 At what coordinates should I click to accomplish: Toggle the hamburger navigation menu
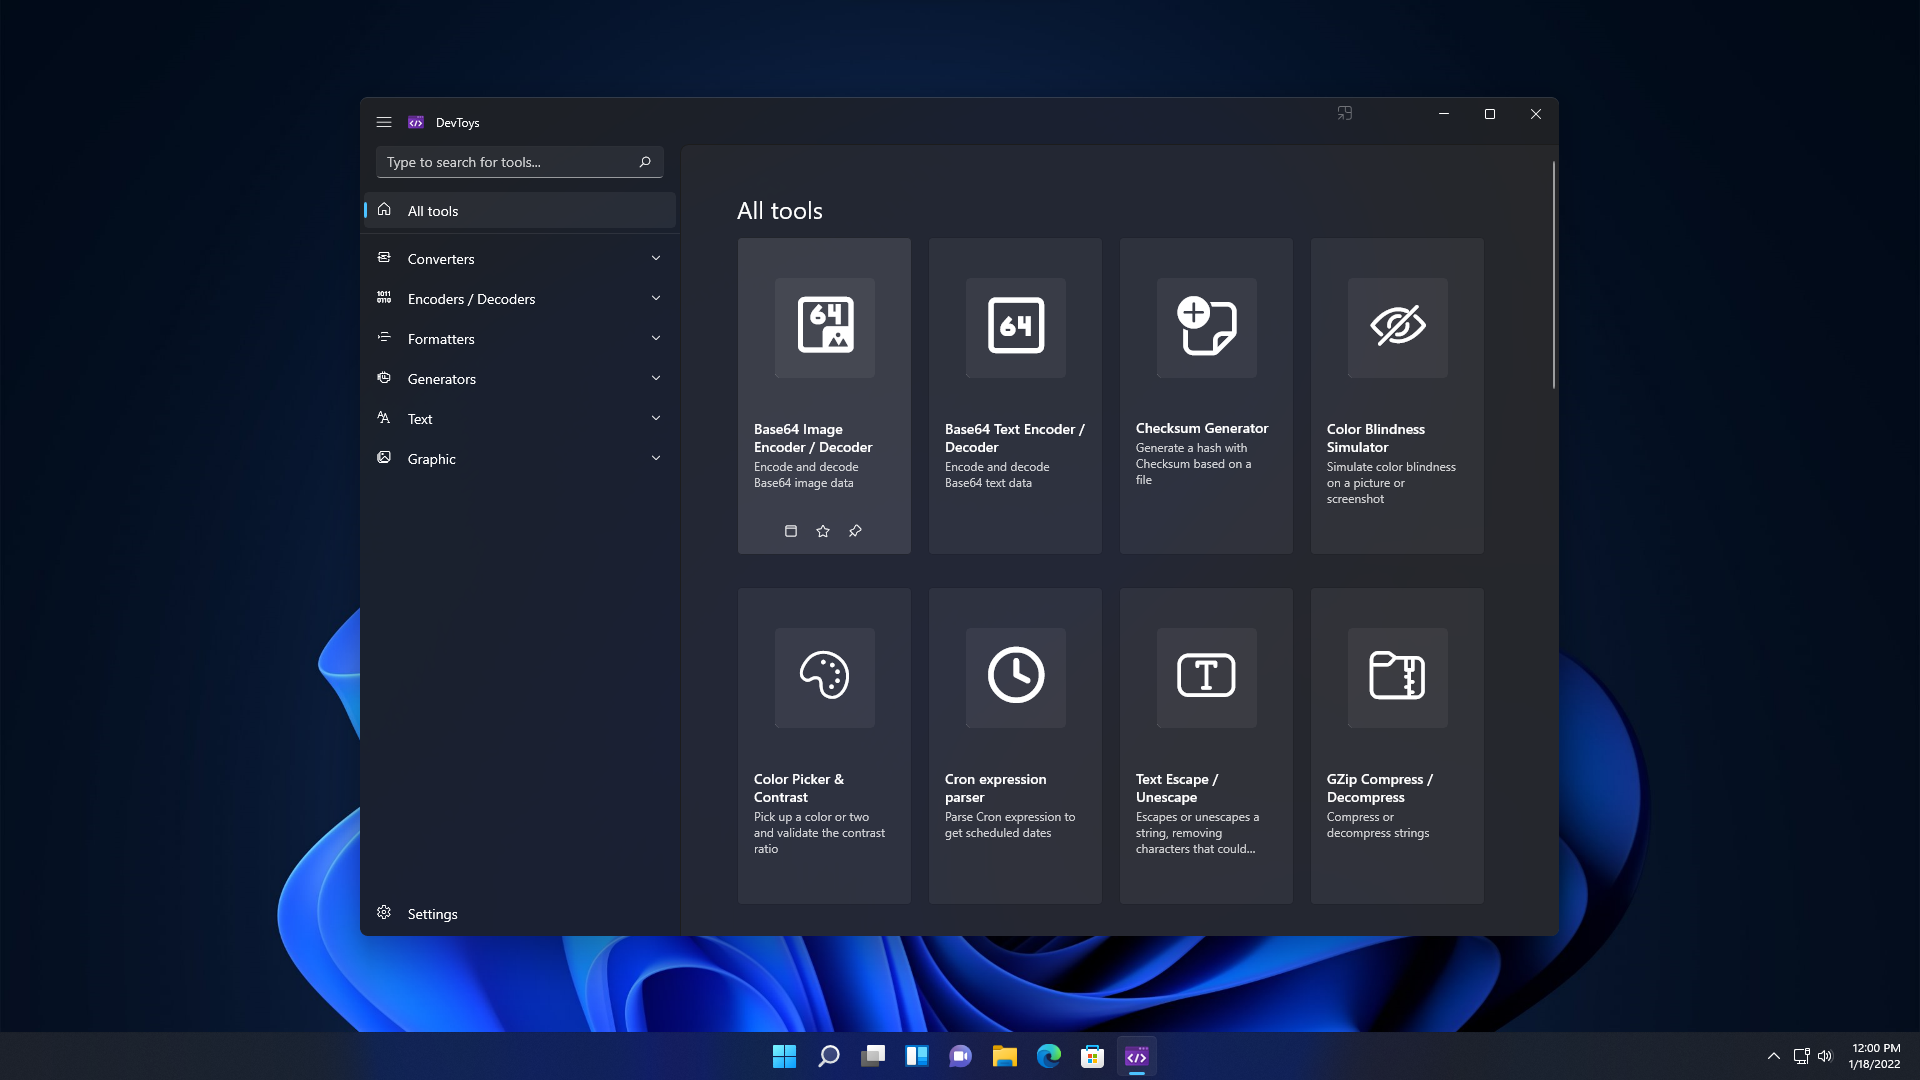[384, 122]
